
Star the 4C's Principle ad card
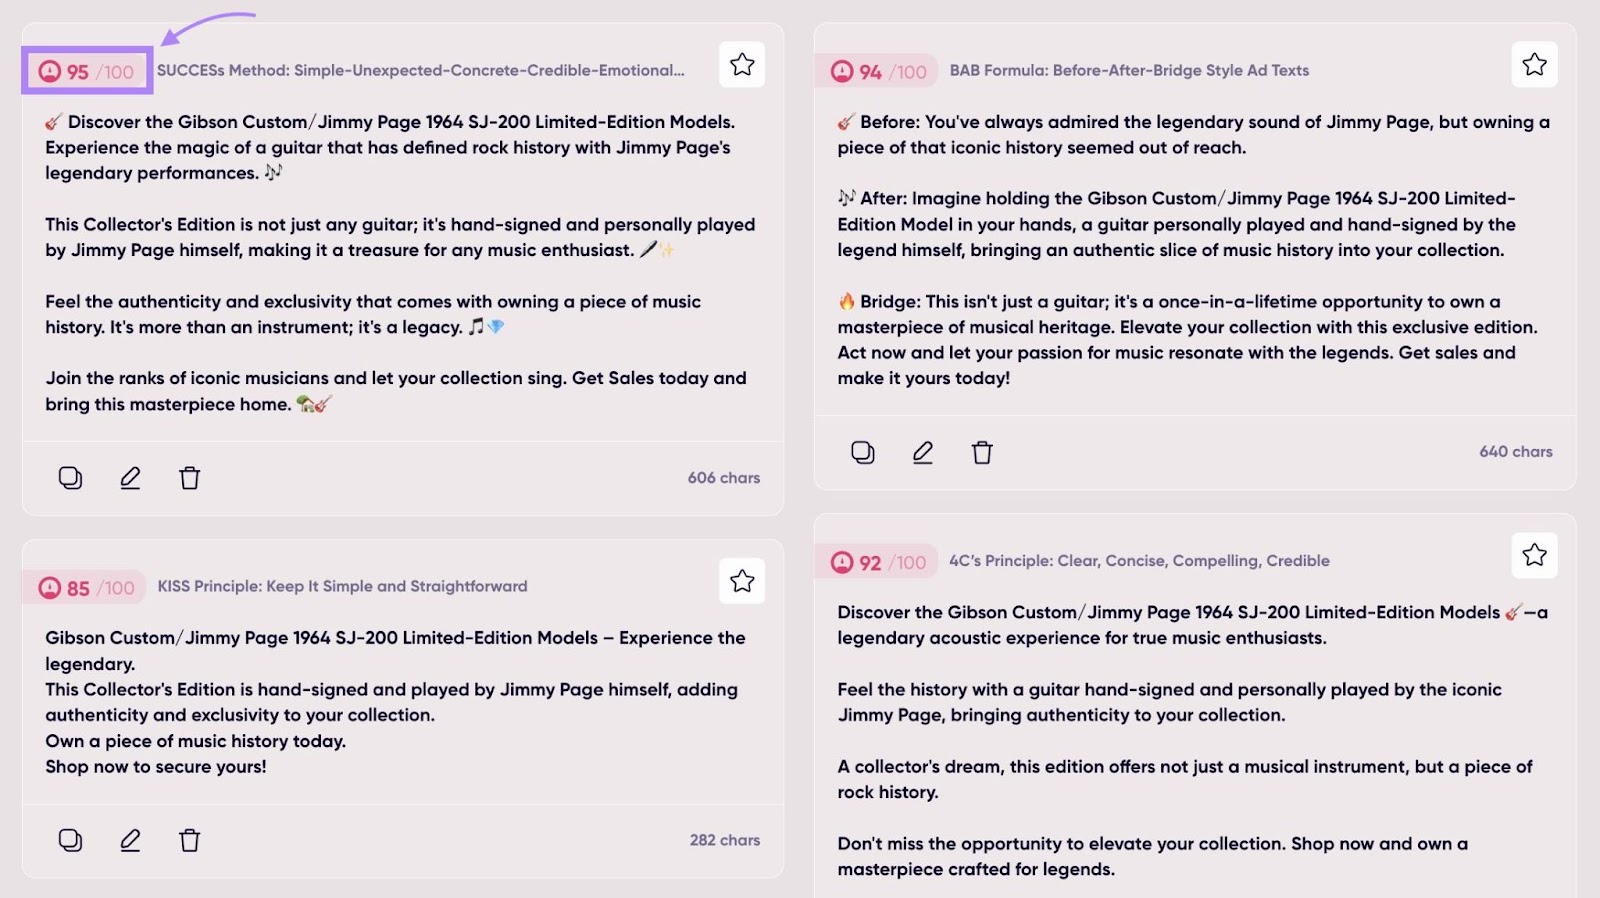(1534, 555)
